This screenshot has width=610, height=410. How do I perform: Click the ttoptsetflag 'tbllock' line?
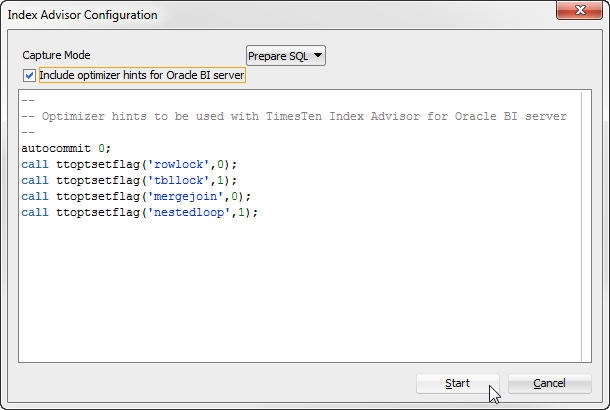(x=129, y=180)
